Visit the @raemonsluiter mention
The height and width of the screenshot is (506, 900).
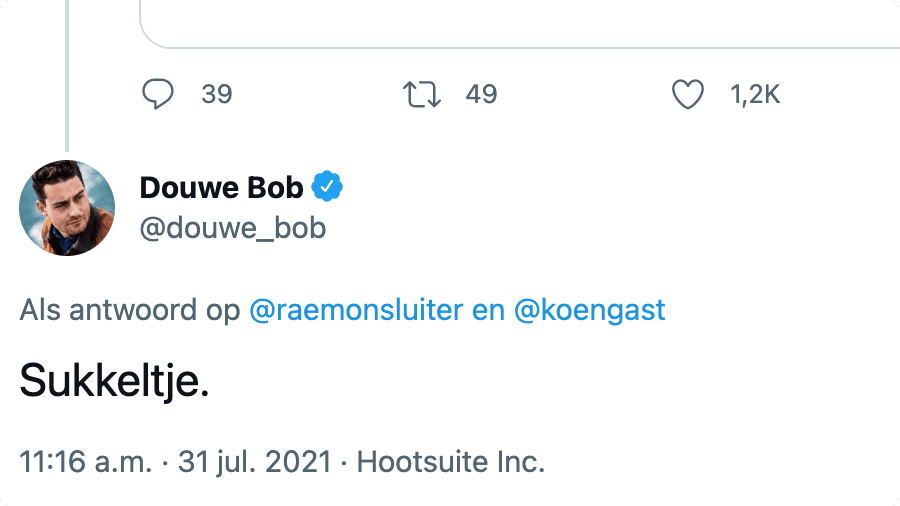tap(355, 310)
